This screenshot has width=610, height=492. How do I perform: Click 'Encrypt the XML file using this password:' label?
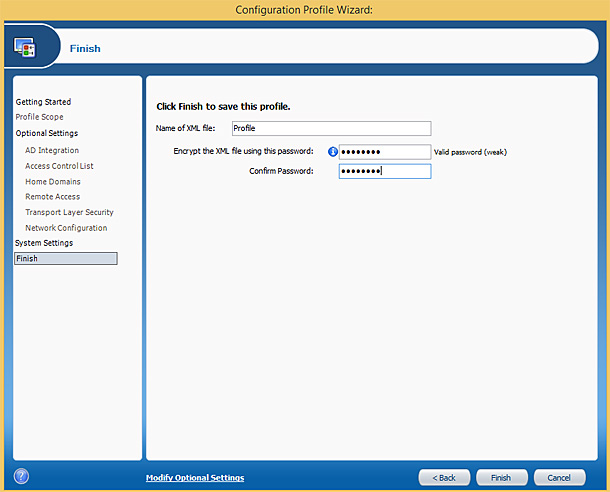(244, 151)
